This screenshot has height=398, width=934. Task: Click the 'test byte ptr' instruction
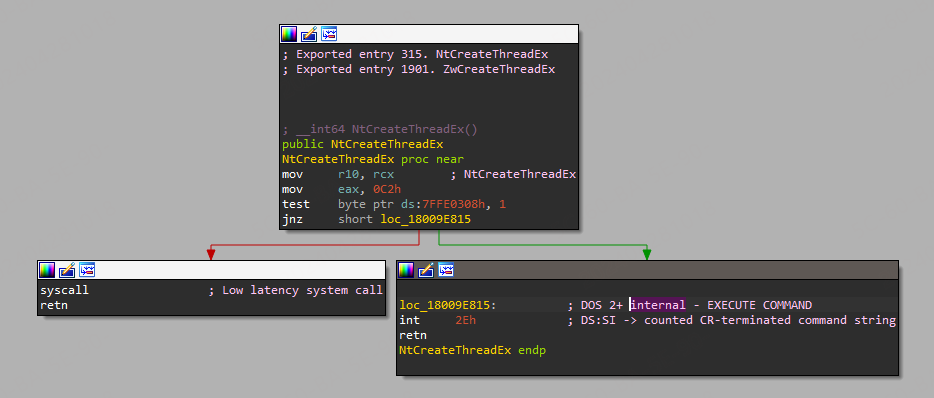coord(394,204)
